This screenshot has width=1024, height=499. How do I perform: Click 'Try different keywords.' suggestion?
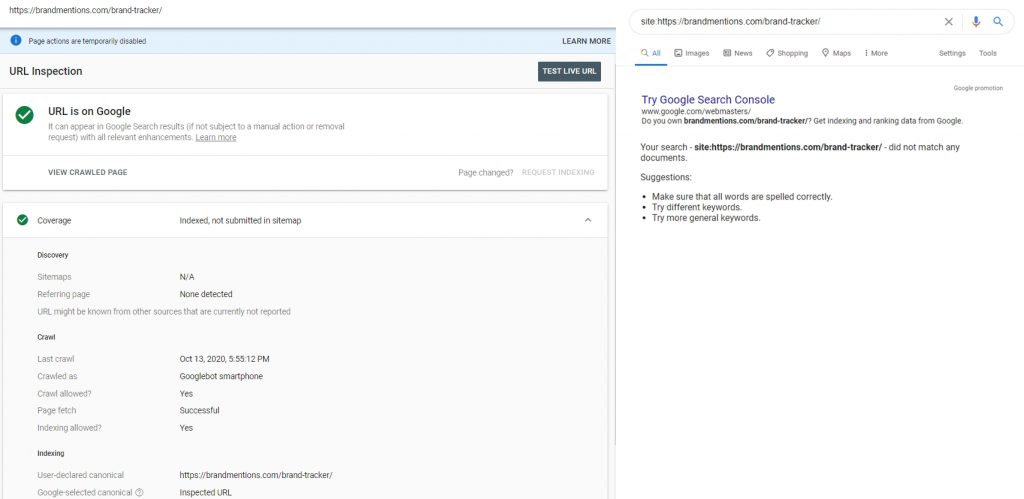click(697, 207)
